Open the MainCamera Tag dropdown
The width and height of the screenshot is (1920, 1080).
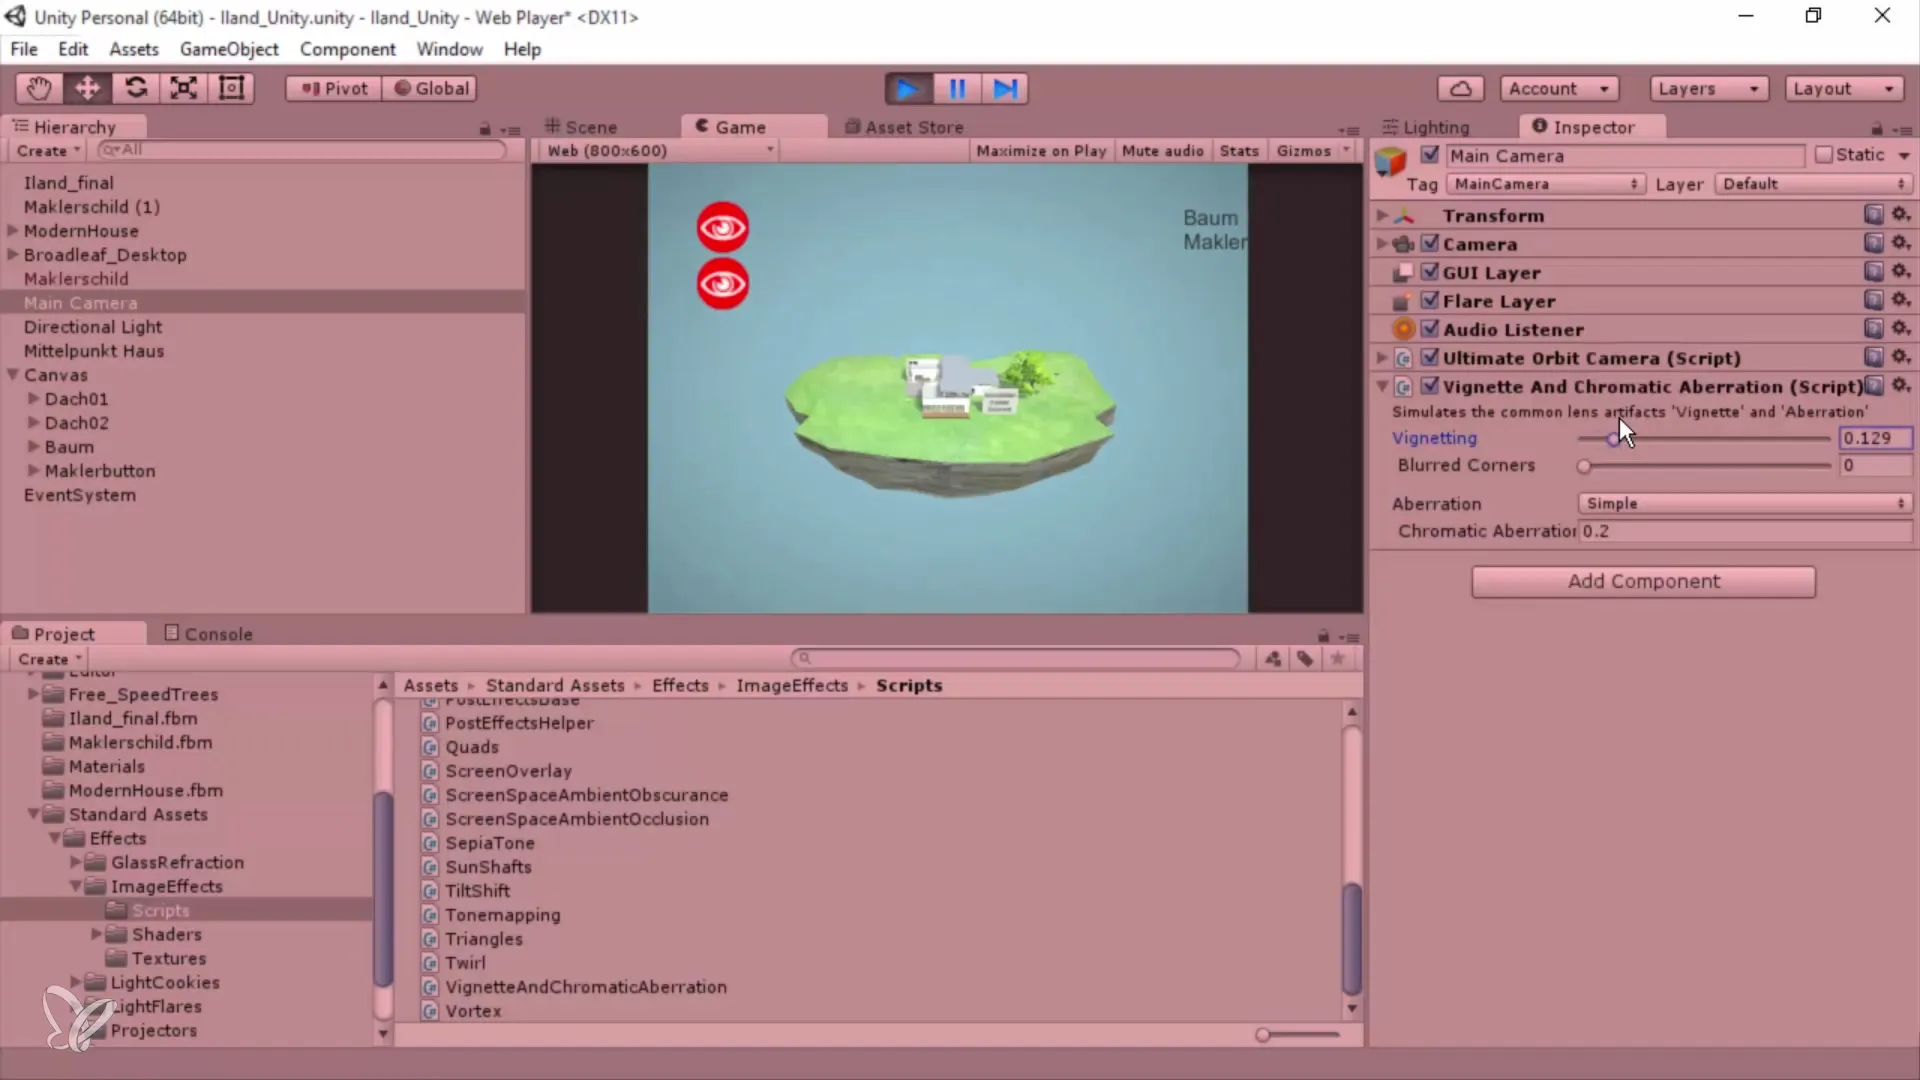click(1546, 184)
